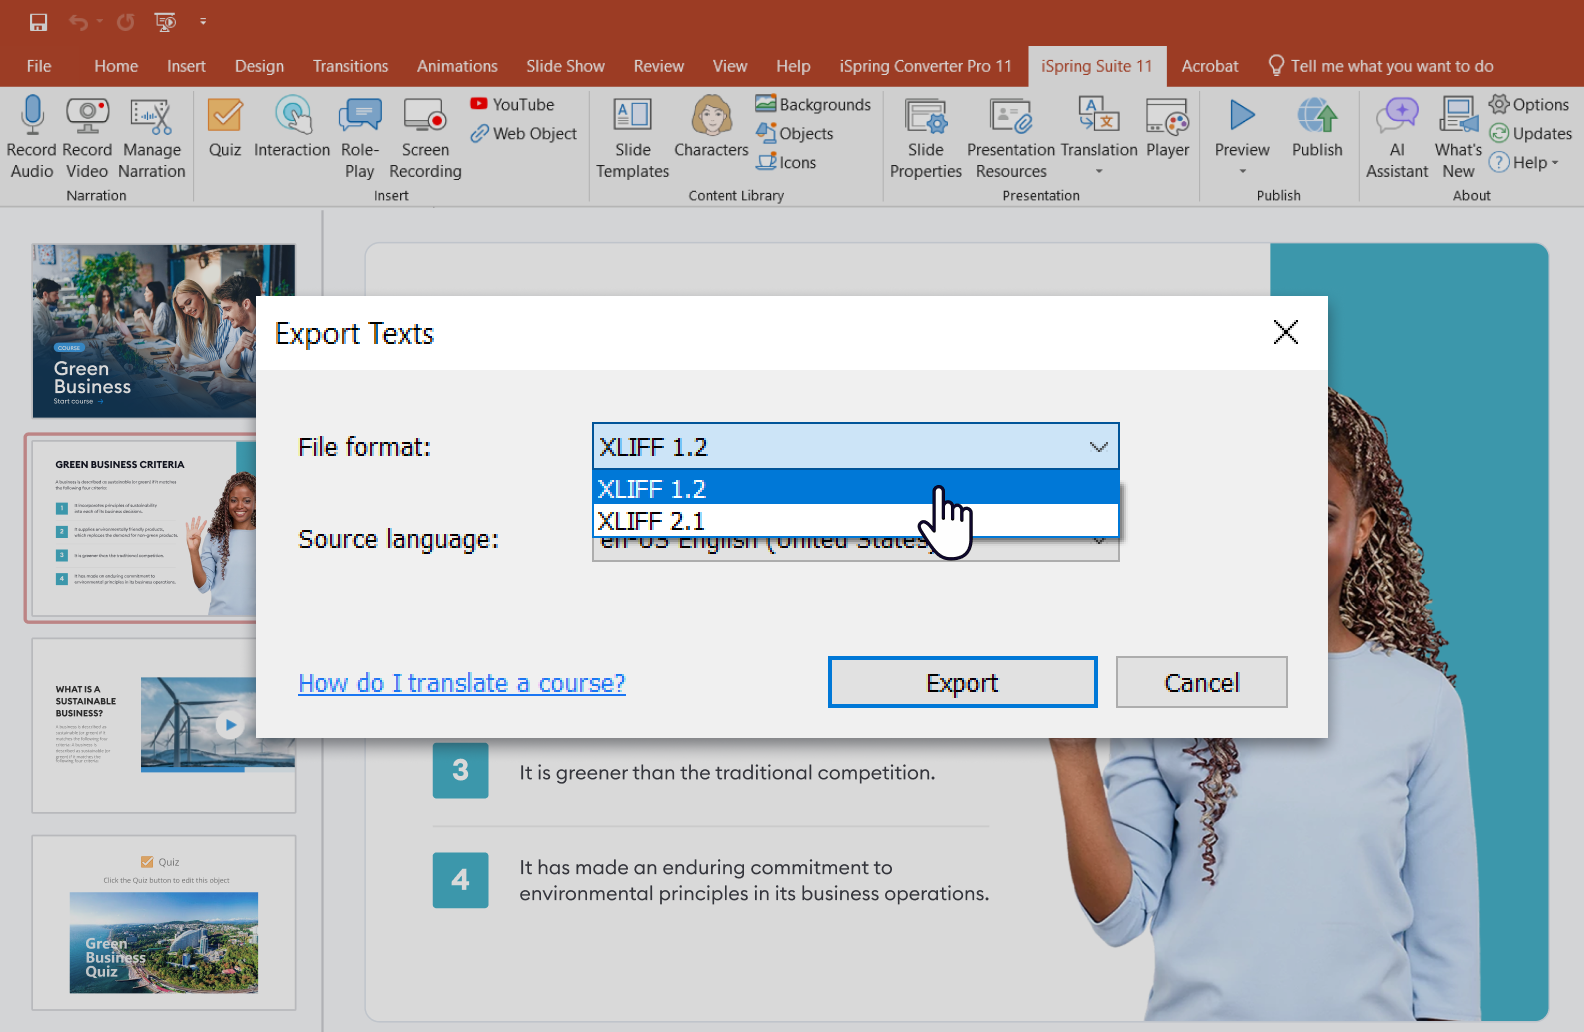The image size is (1584, 1032).
Task: Switch to the Animations tab
Action: click(457, 66)
